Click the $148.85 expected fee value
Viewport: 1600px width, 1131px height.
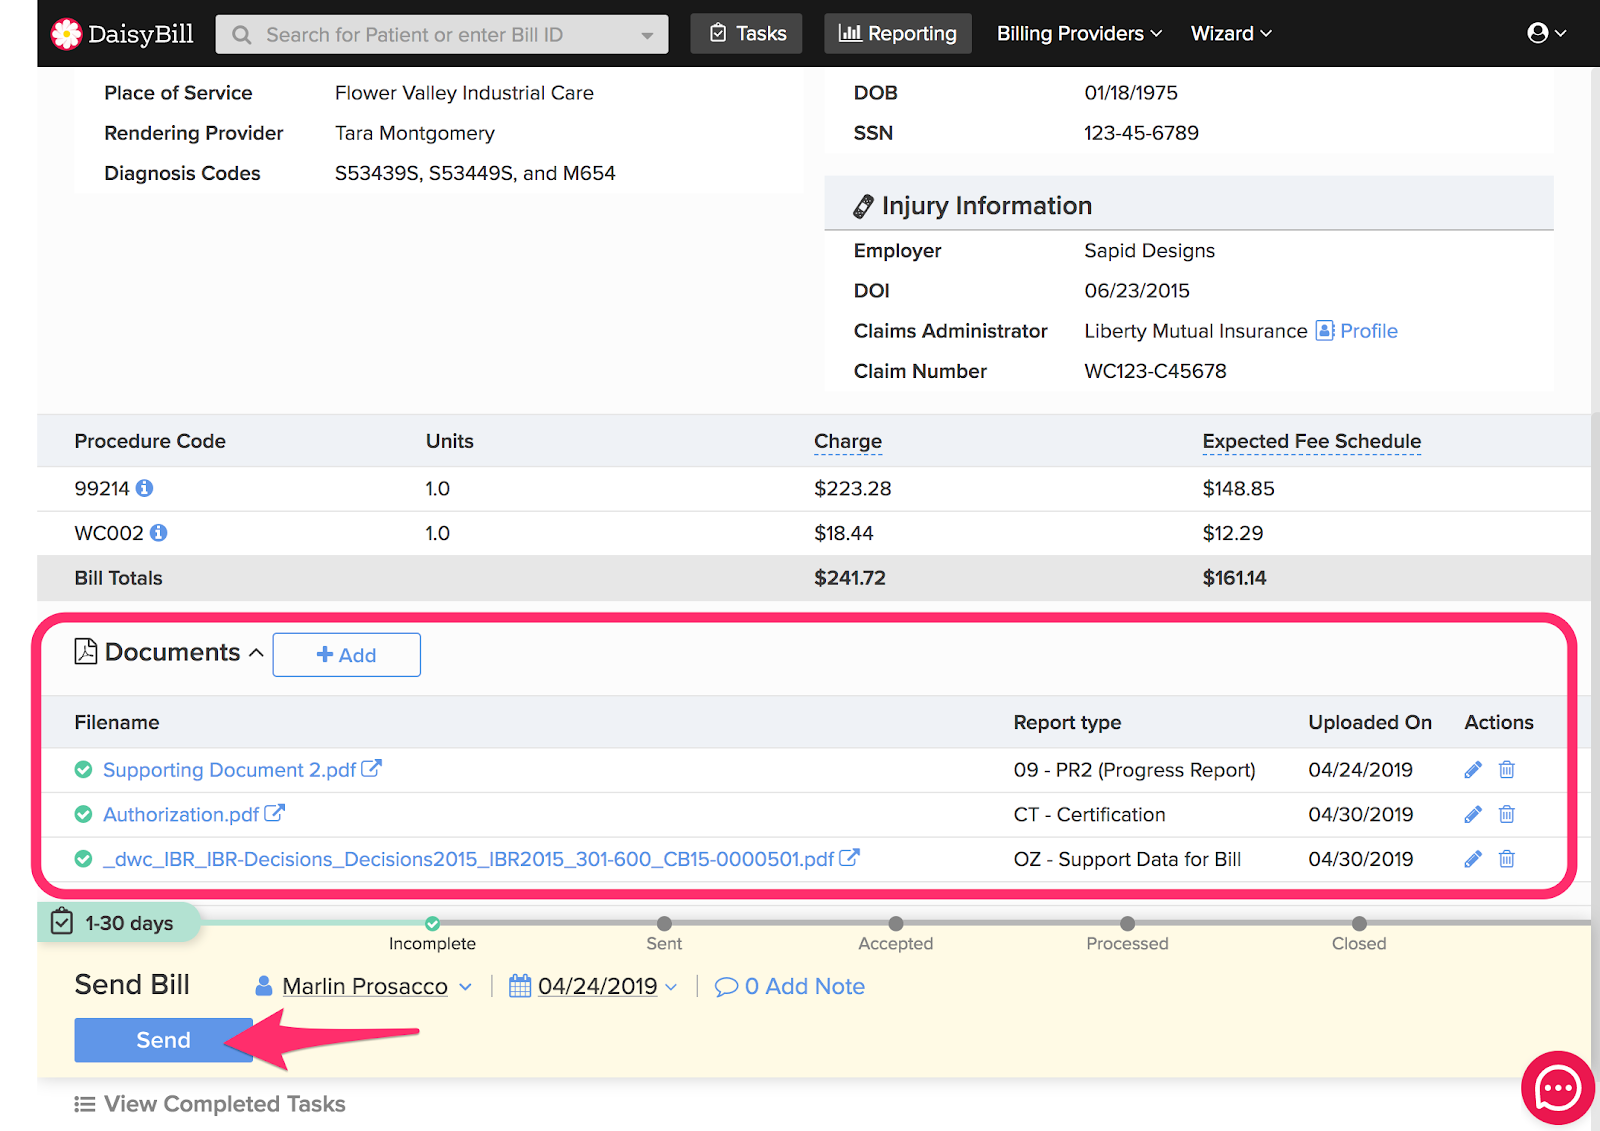1238,488
